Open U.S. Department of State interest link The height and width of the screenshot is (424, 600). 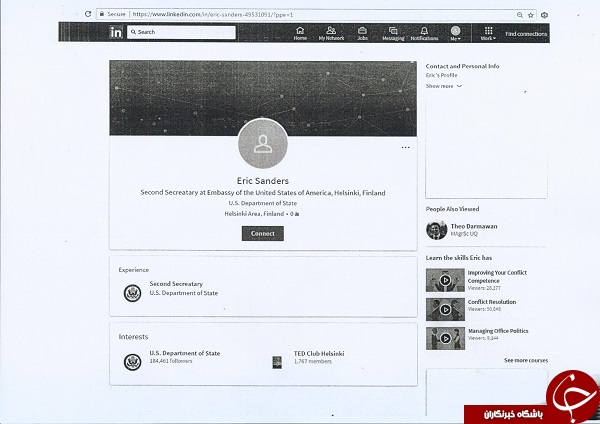[184, 353]
